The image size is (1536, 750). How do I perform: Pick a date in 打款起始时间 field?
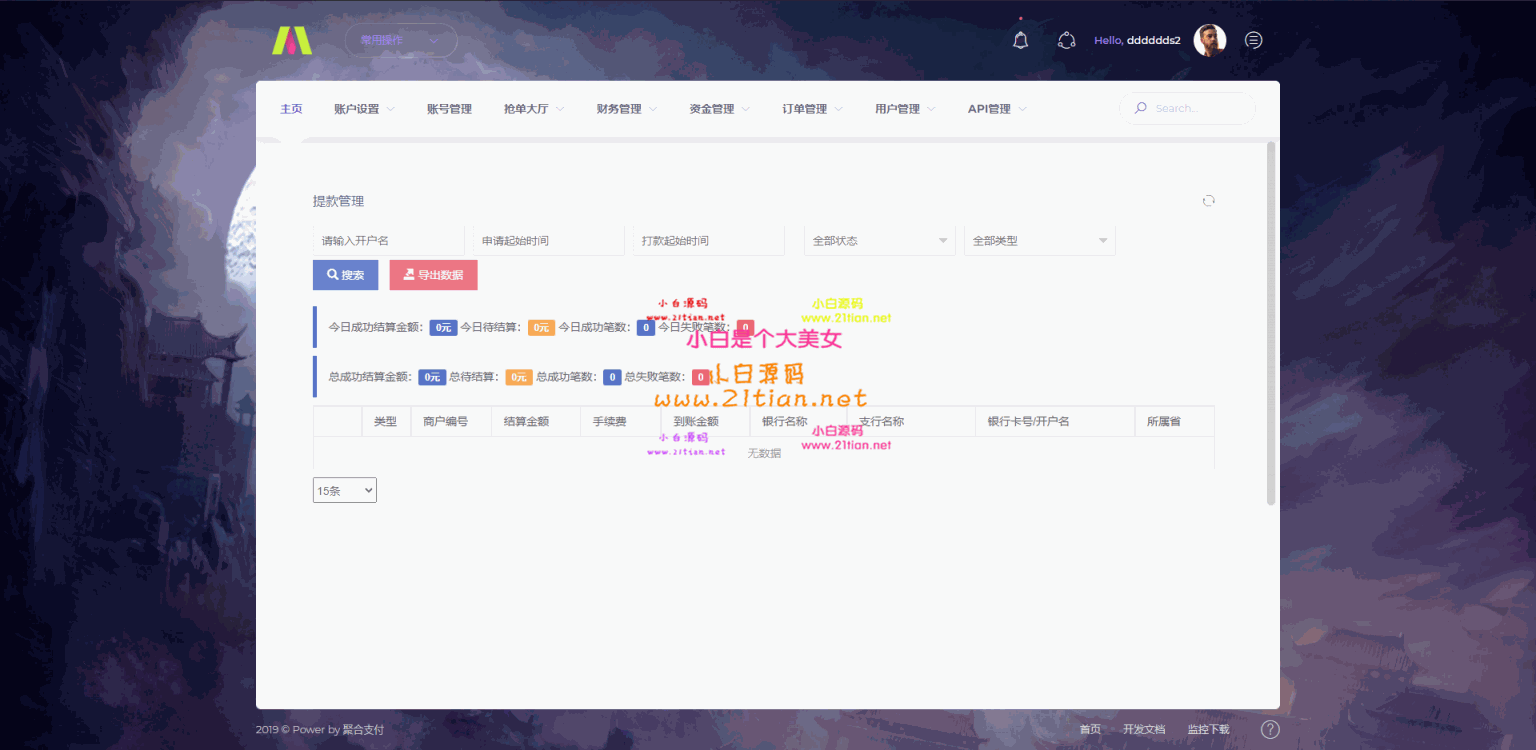point(709,241)
